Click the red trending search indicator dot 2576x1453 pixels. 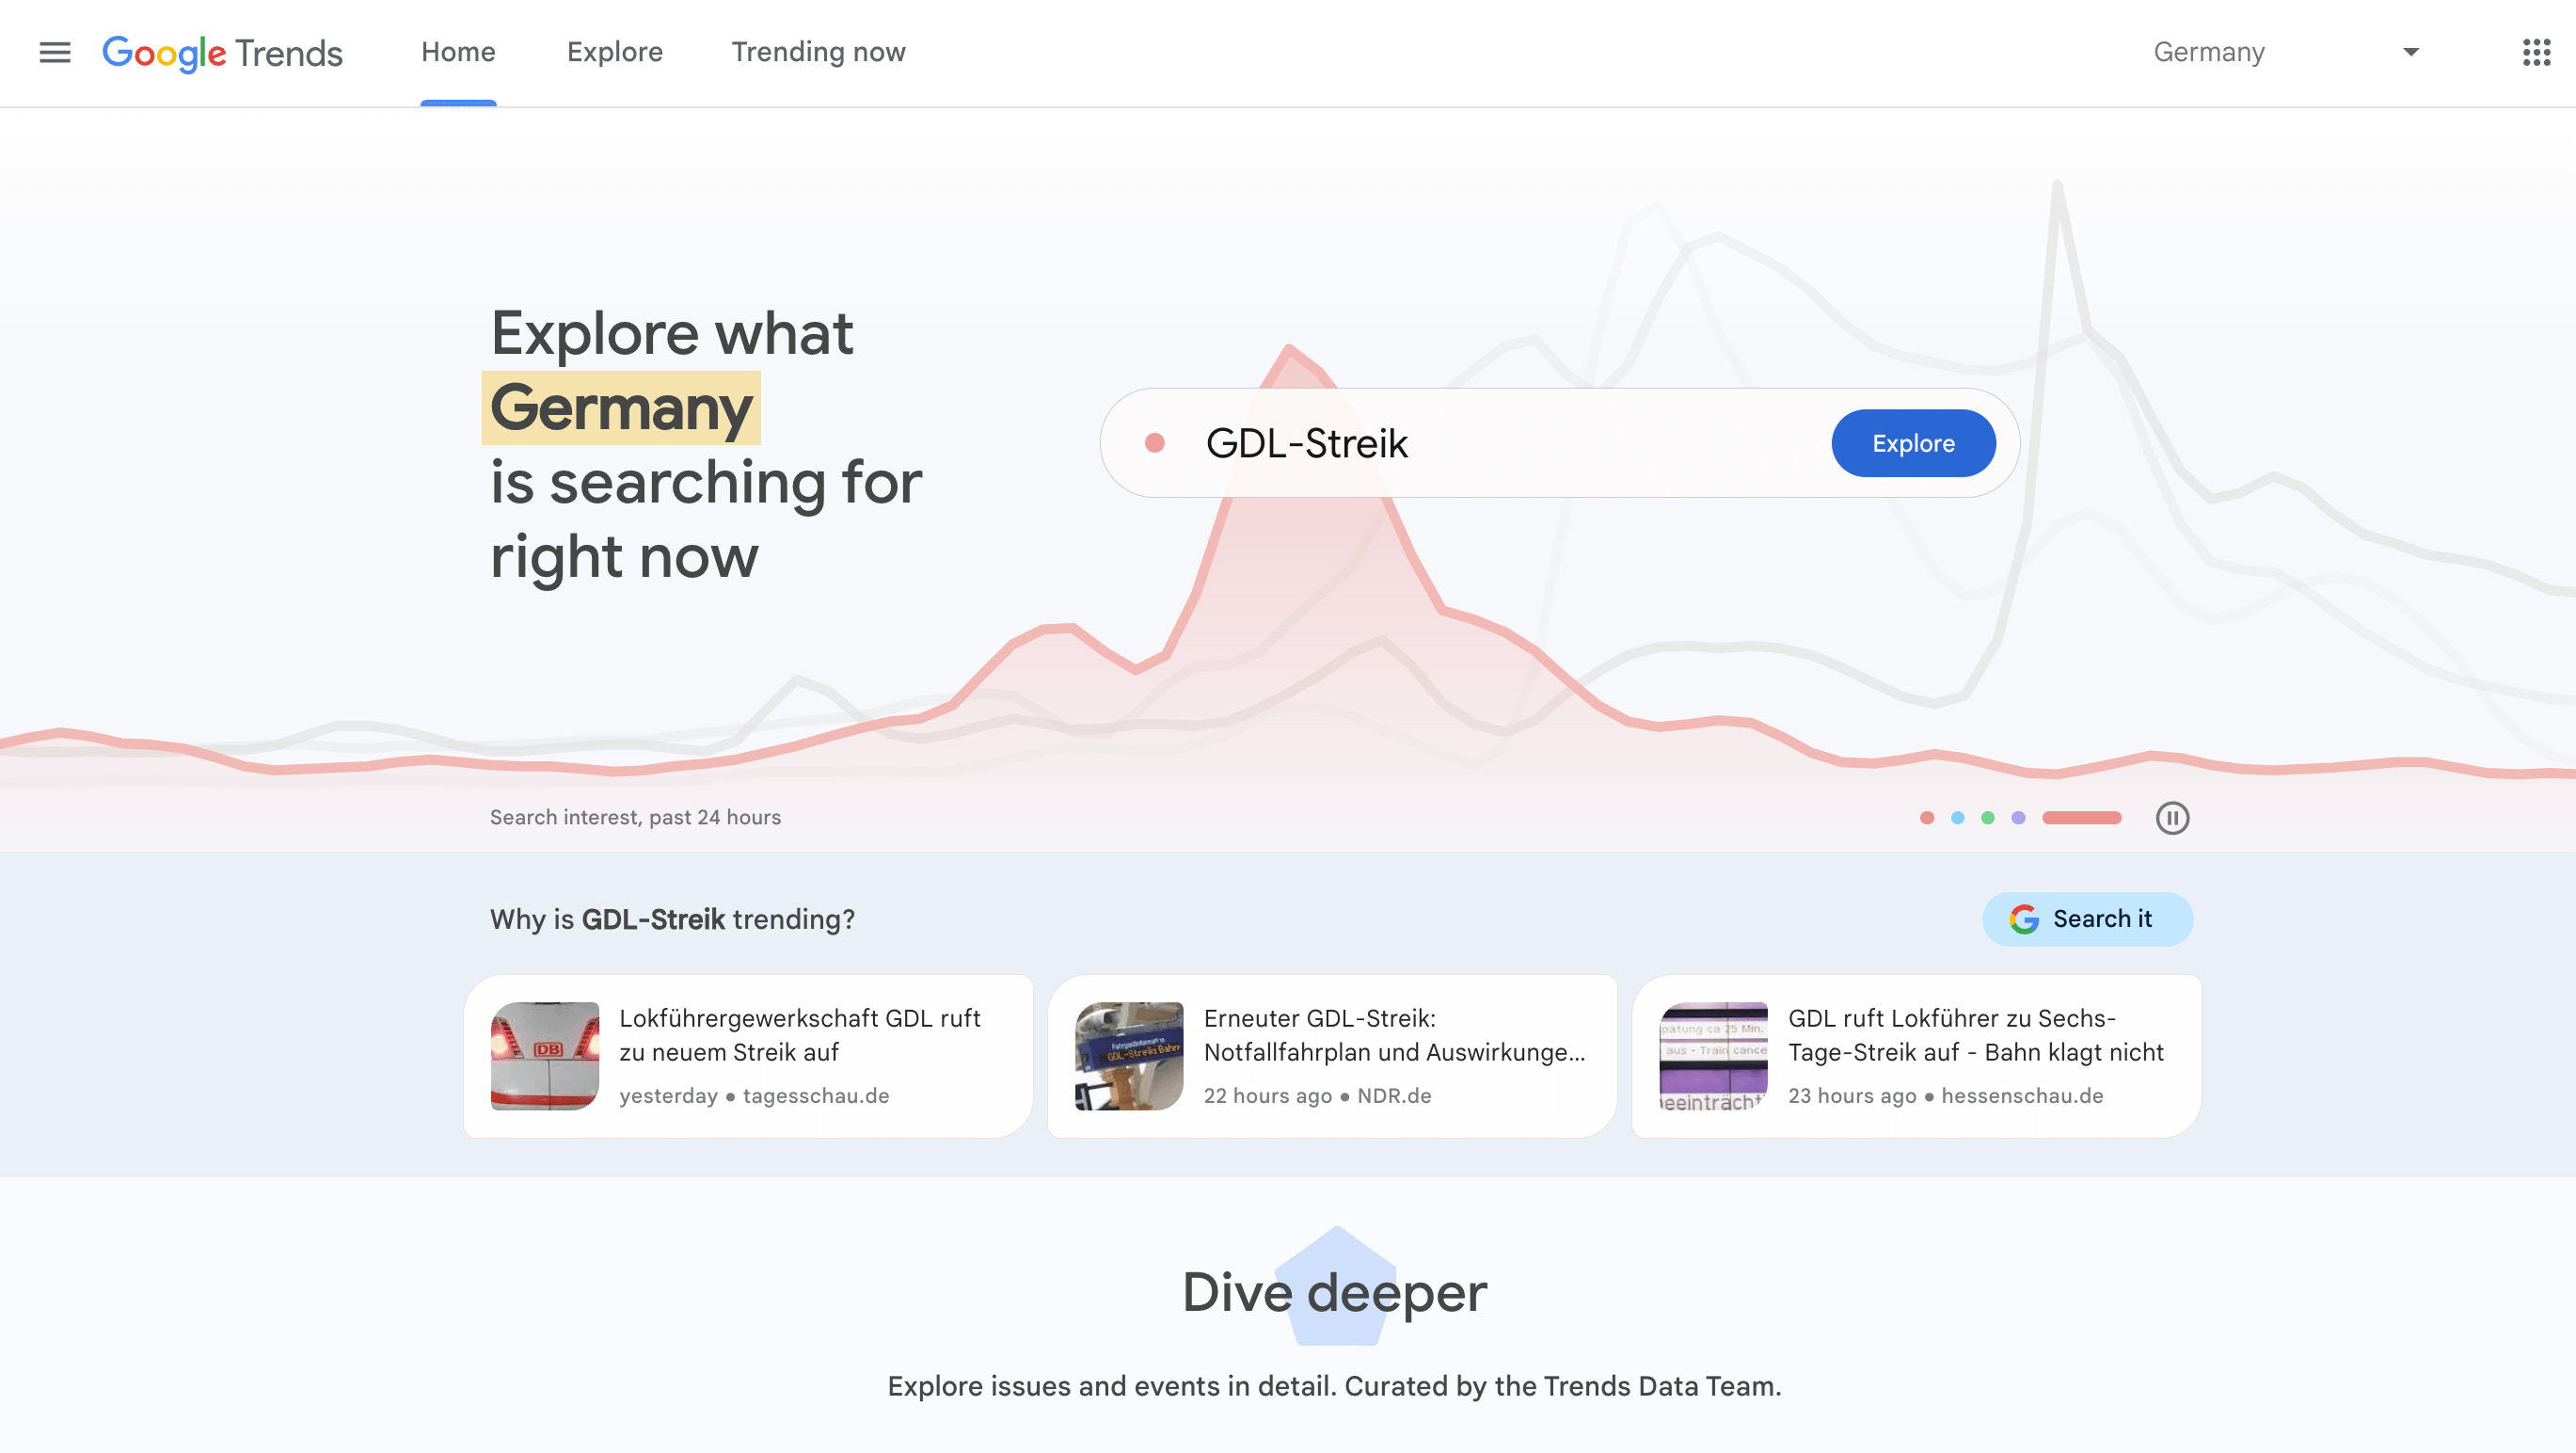(x=1927, y=816)
